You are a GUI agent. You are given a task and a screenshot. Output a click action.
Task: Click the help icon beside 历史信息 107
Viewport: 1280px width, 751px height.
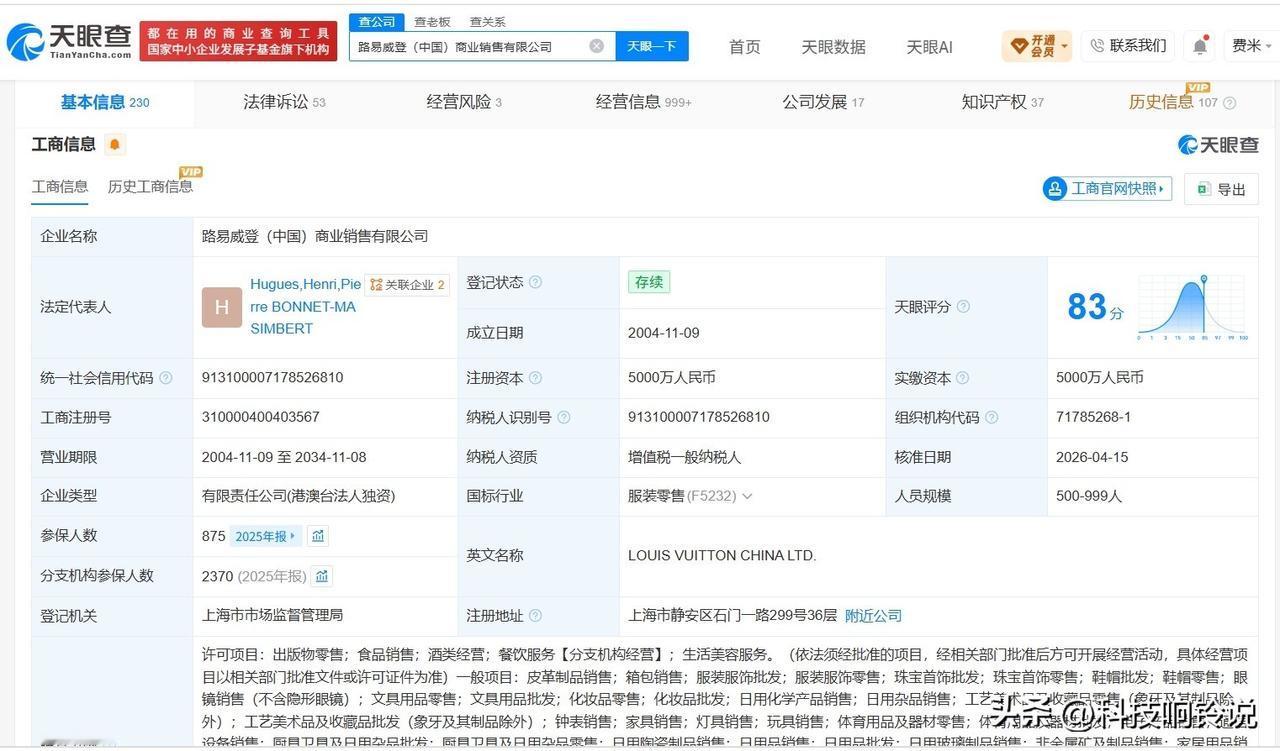[1230, 103]
